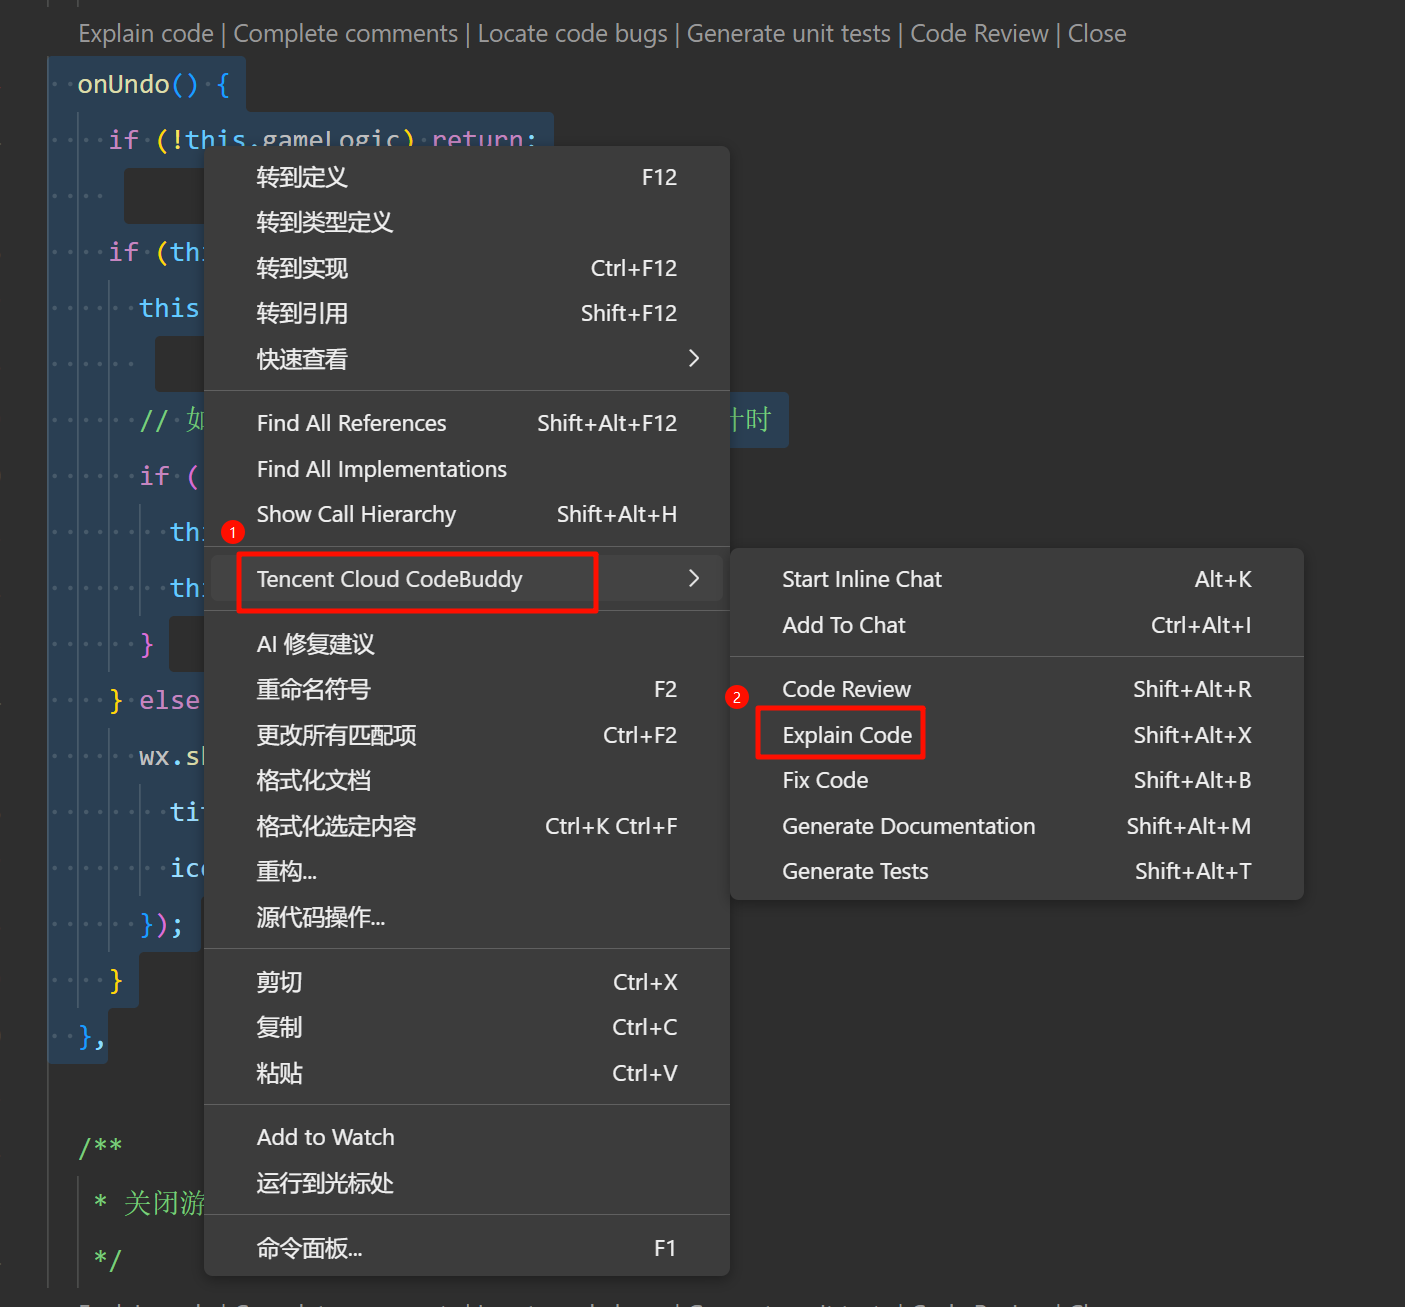Image resolution: width=1405 pixels, height=1307 pixels.
Task: Choose Code Review from CodeBuddy submenu
Action: (x=846, y=689)
